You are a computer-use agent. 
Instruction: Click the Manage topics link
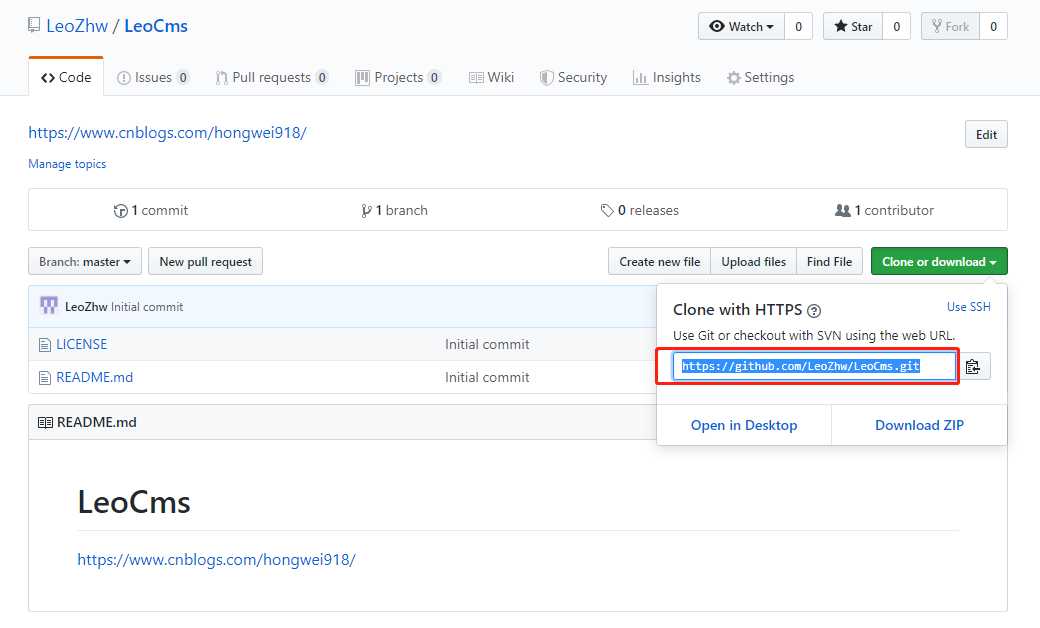coord(67,164)
